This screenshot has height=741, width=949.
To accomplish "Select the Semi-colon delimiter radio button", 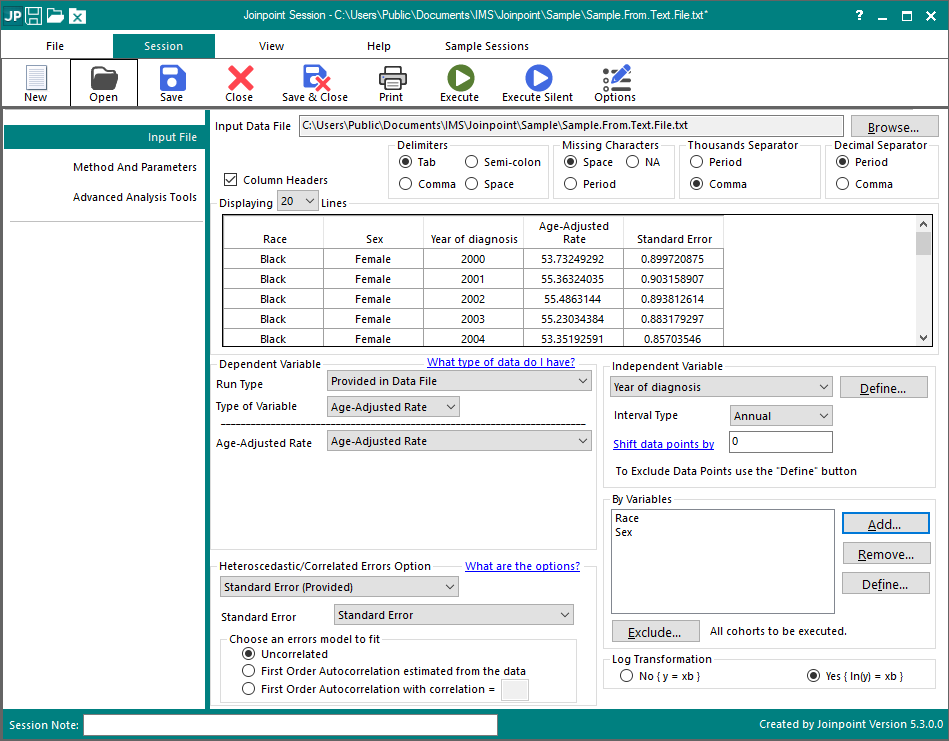I will [x=472, y=162].
